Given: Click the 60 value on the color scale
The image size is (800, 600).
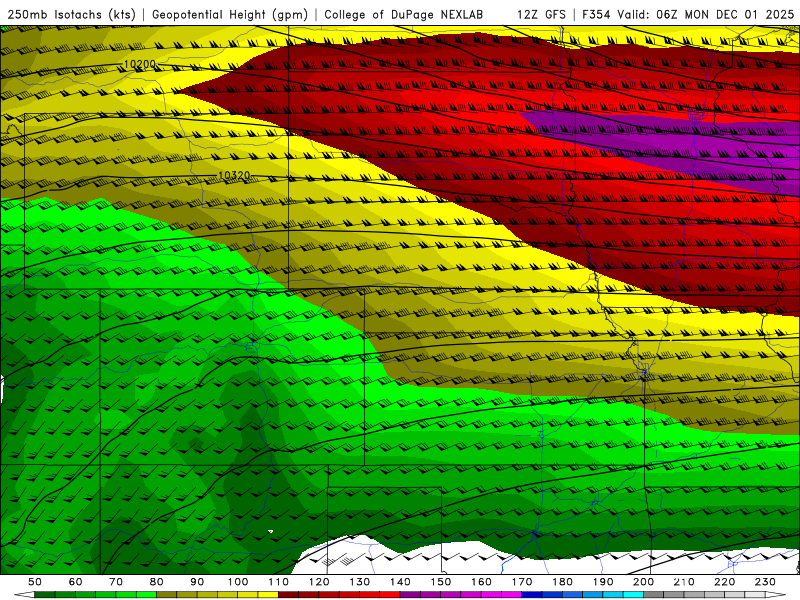Looking at the screenshot, I should [75, 582].
